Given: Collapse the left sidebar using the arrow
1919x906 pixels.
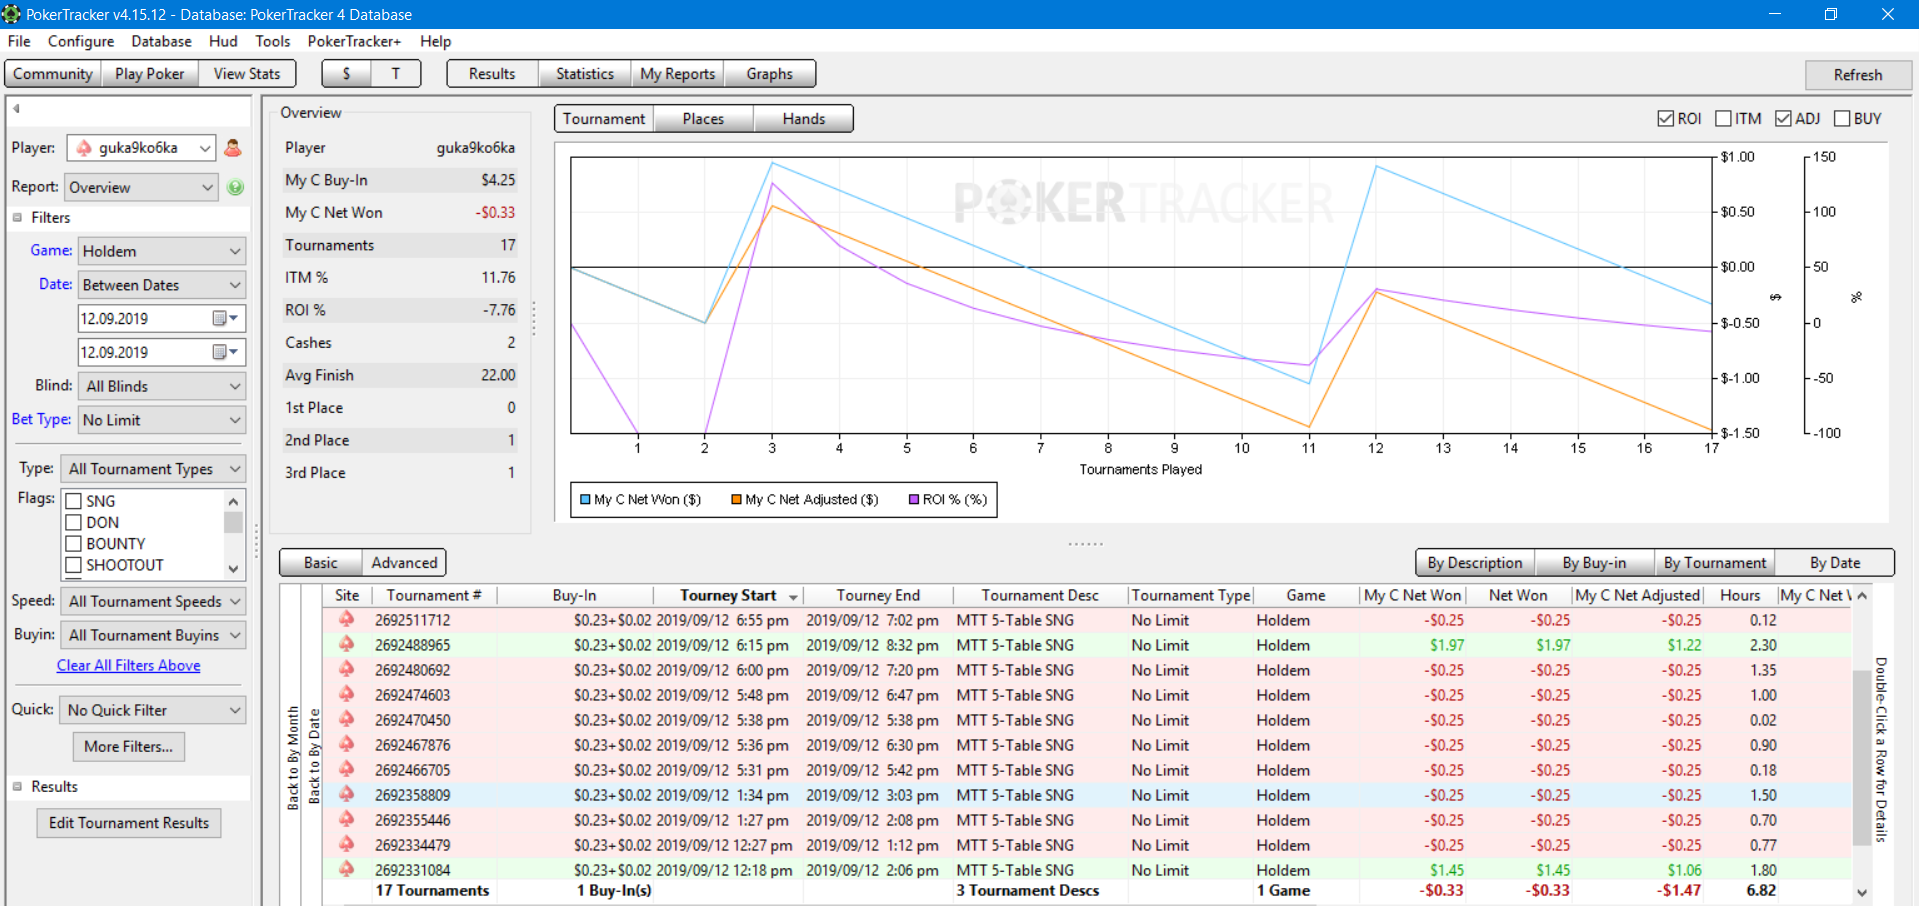Looking at the screenshot, I should tap(16, 109).
